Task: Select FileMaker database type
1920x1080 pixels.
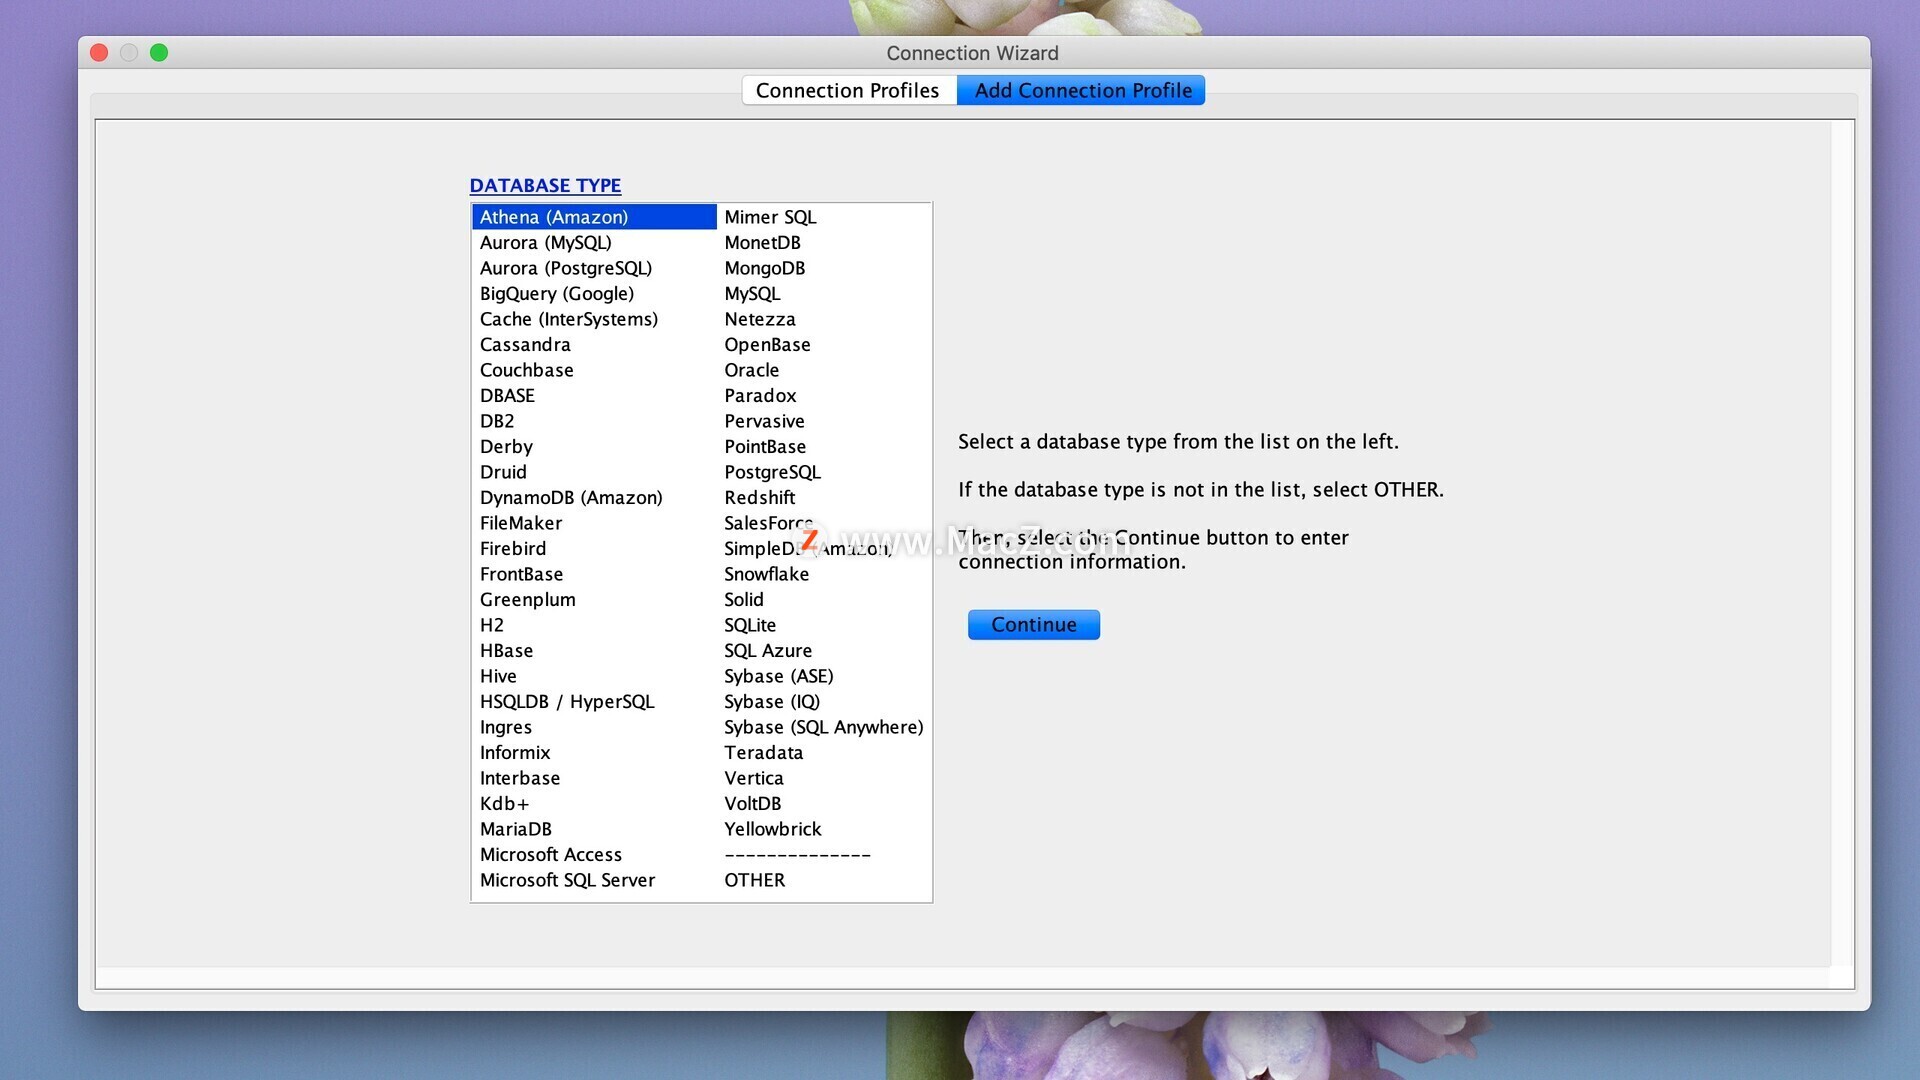Action: [x=594, y=523]
